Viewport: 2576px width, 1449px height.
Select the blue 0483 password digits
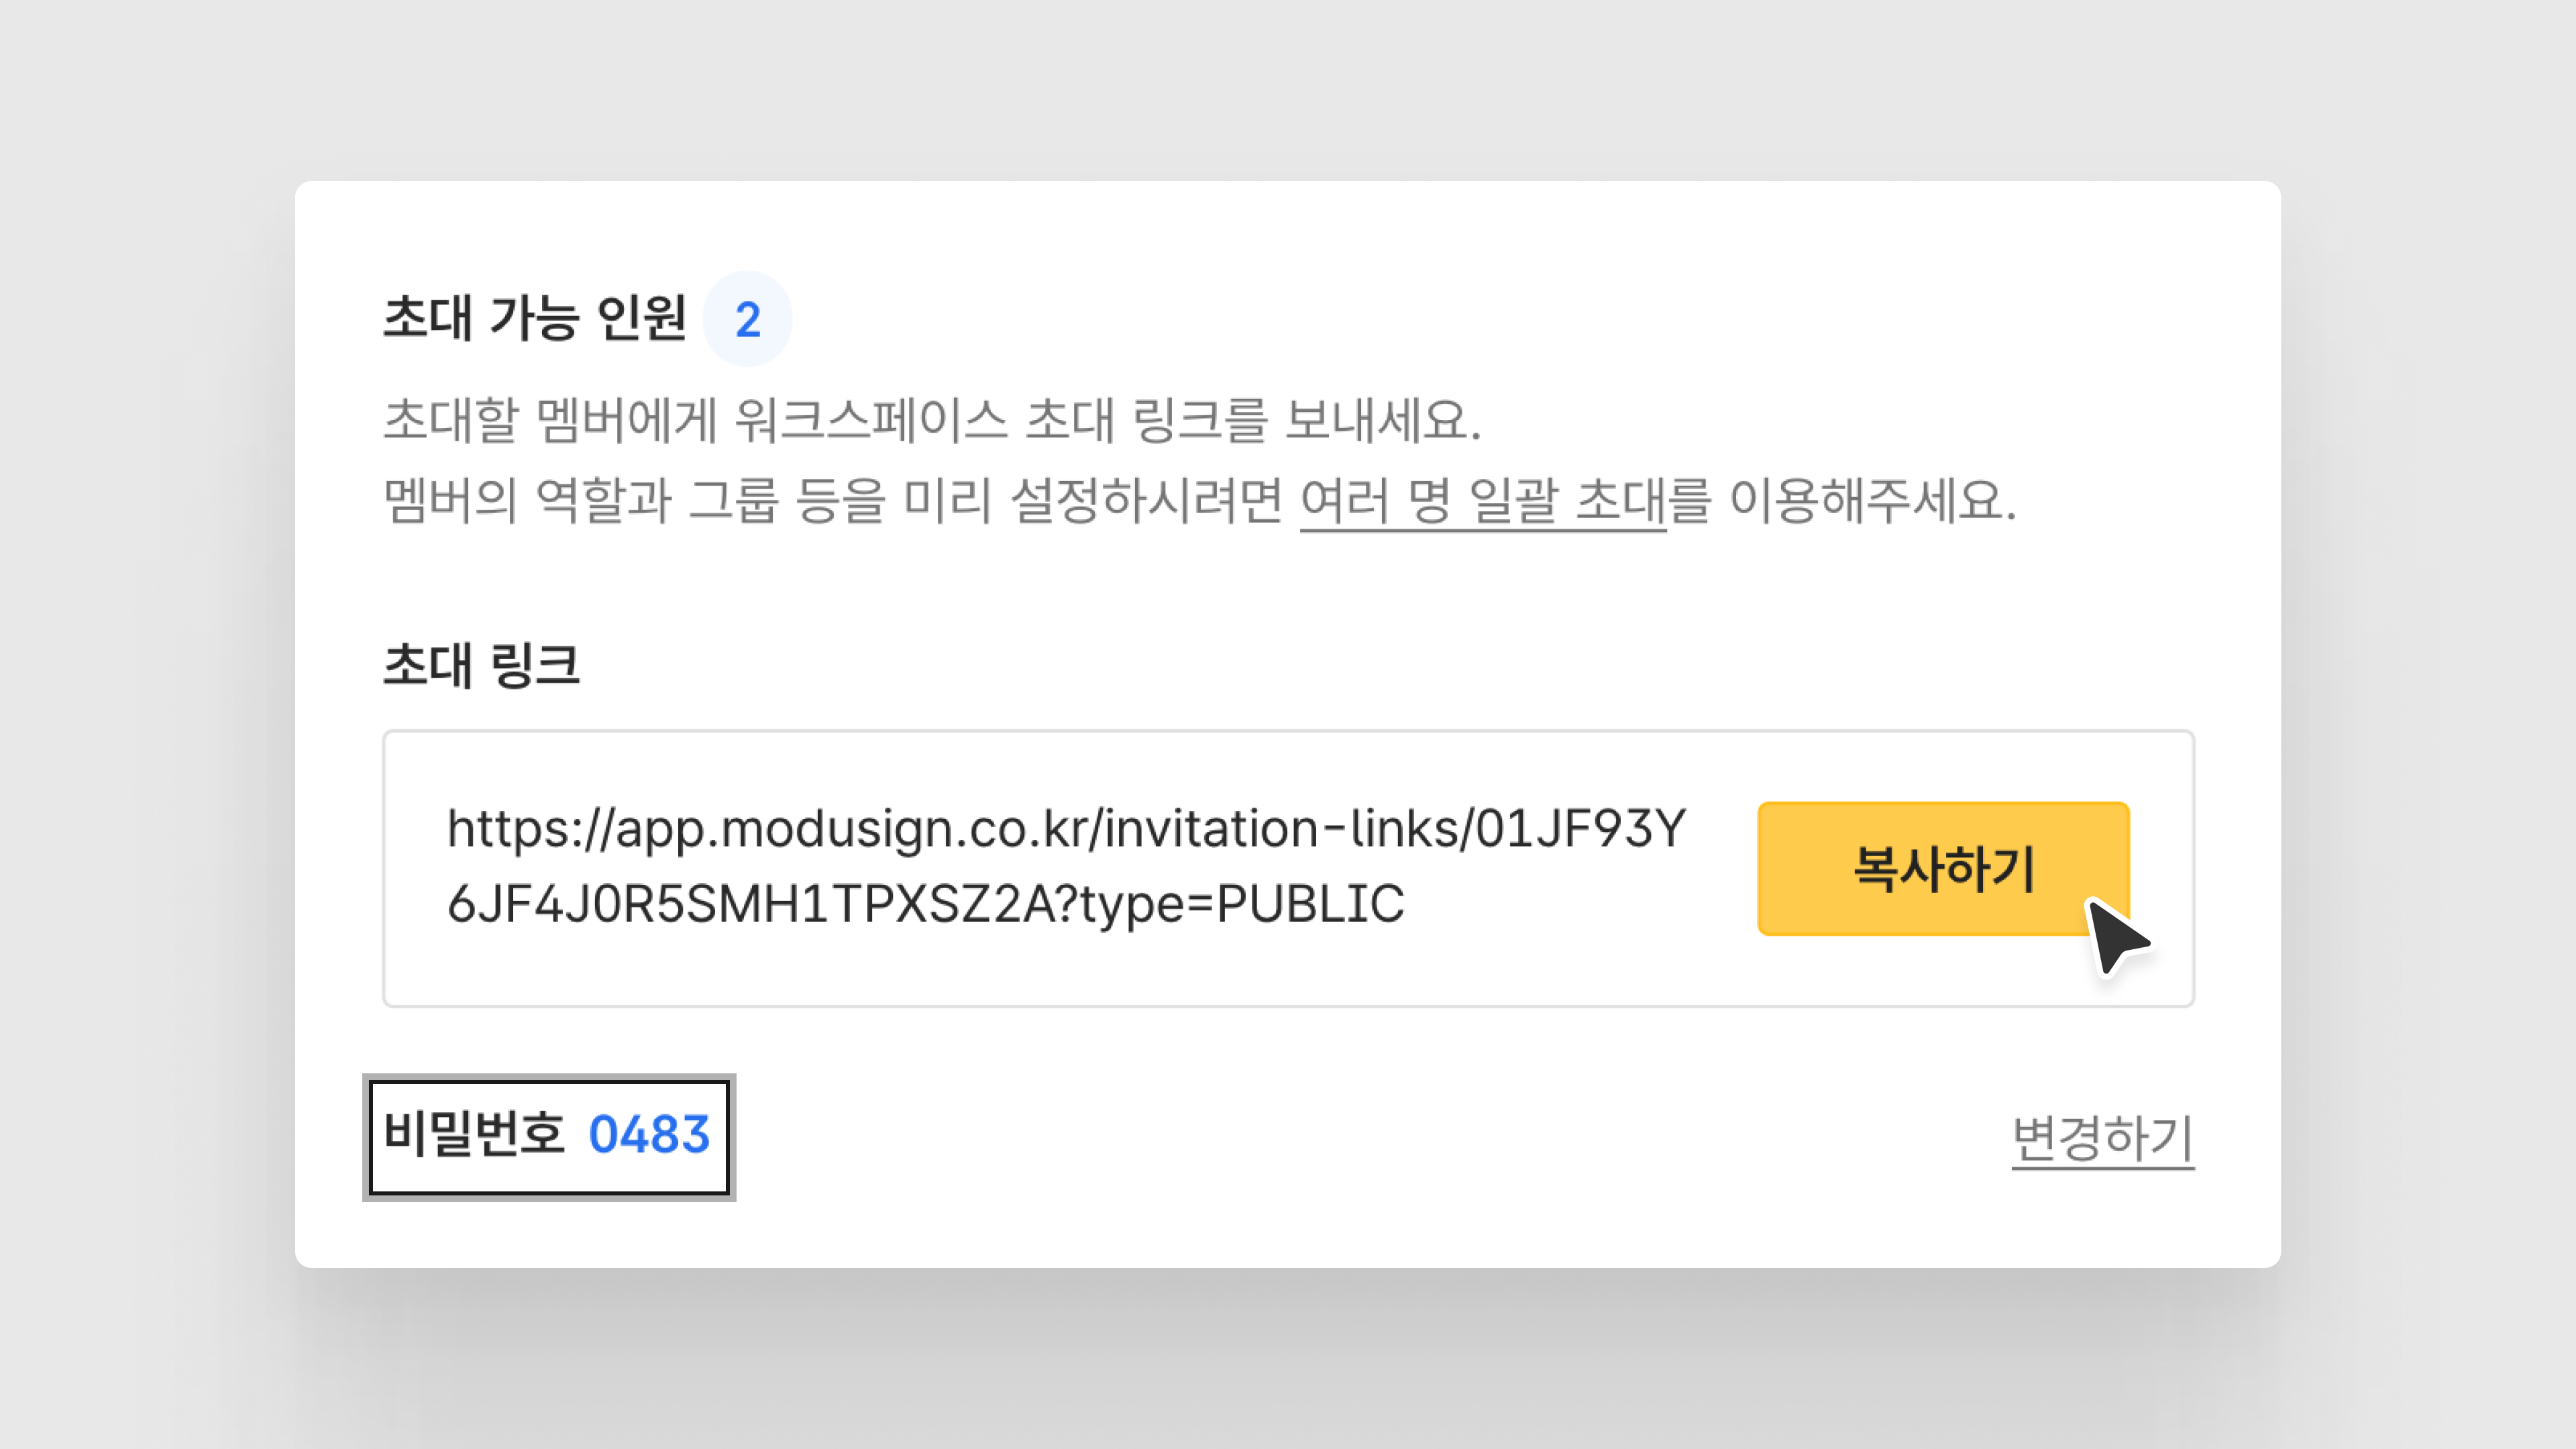648,1135
